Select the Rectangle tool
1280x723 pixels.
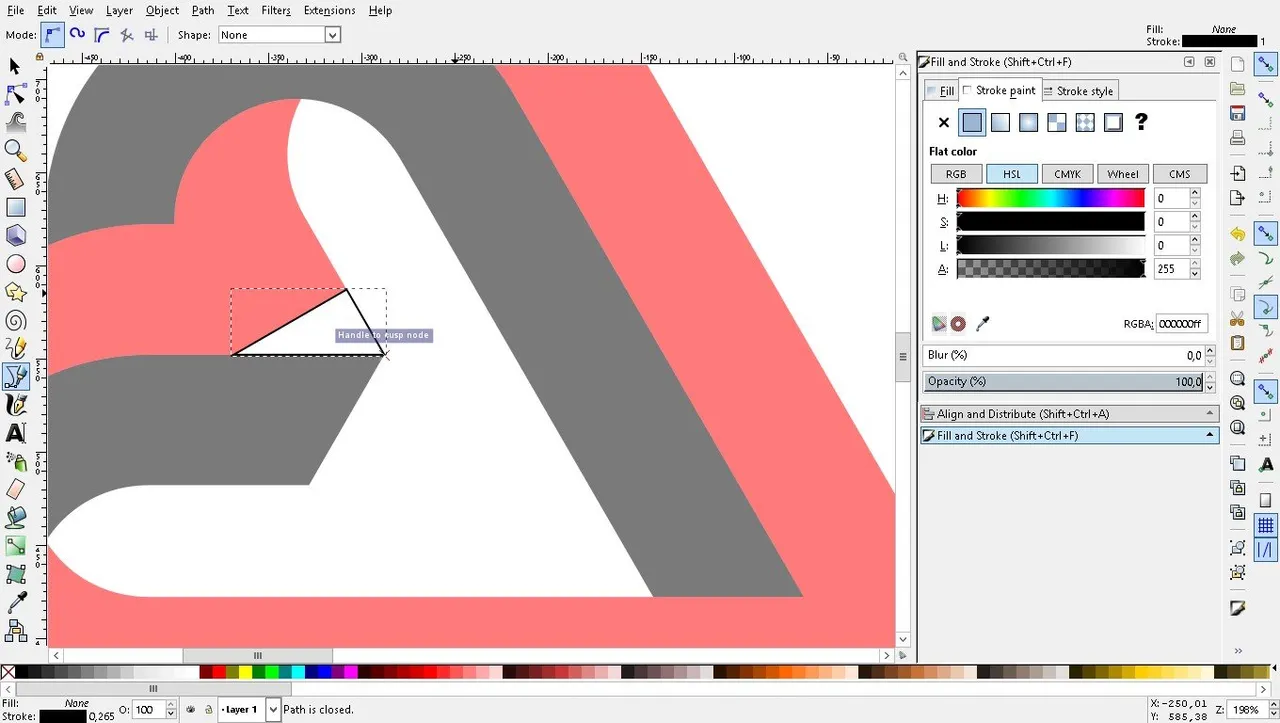click(15, 207)
